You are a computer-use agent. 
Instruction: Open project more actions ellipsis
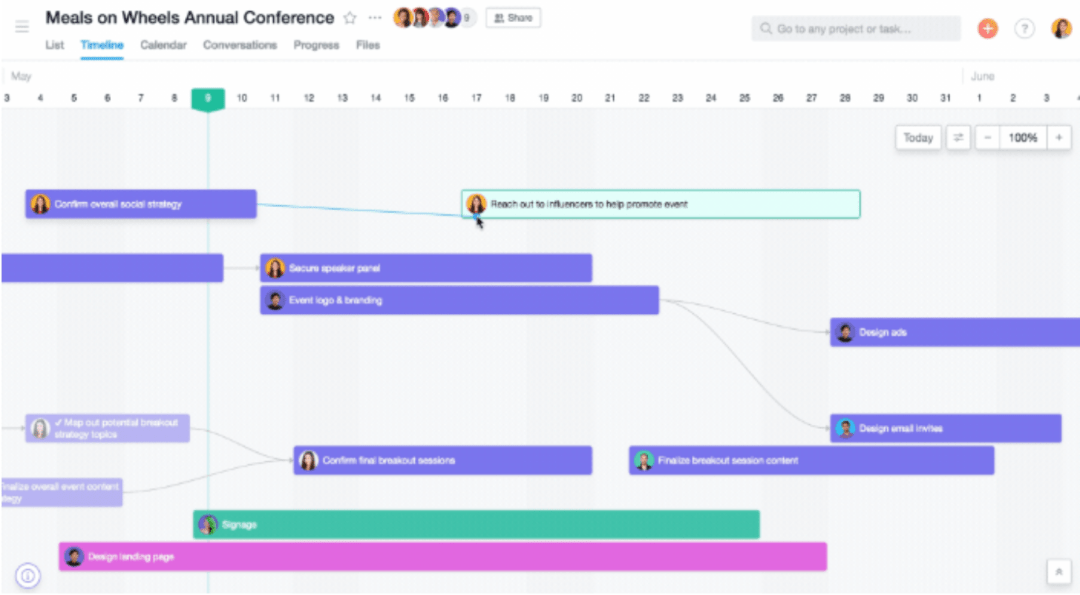(x=375, y=18)
